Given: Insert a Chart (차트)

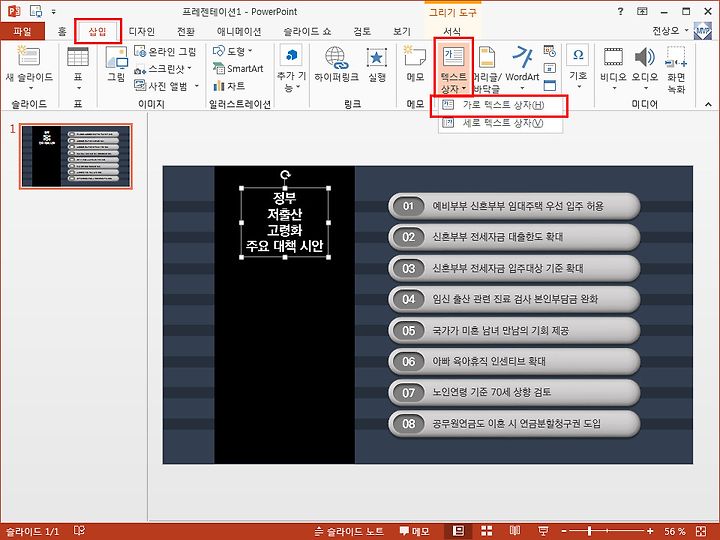Looking at the screenshot, I should point(229,86).
